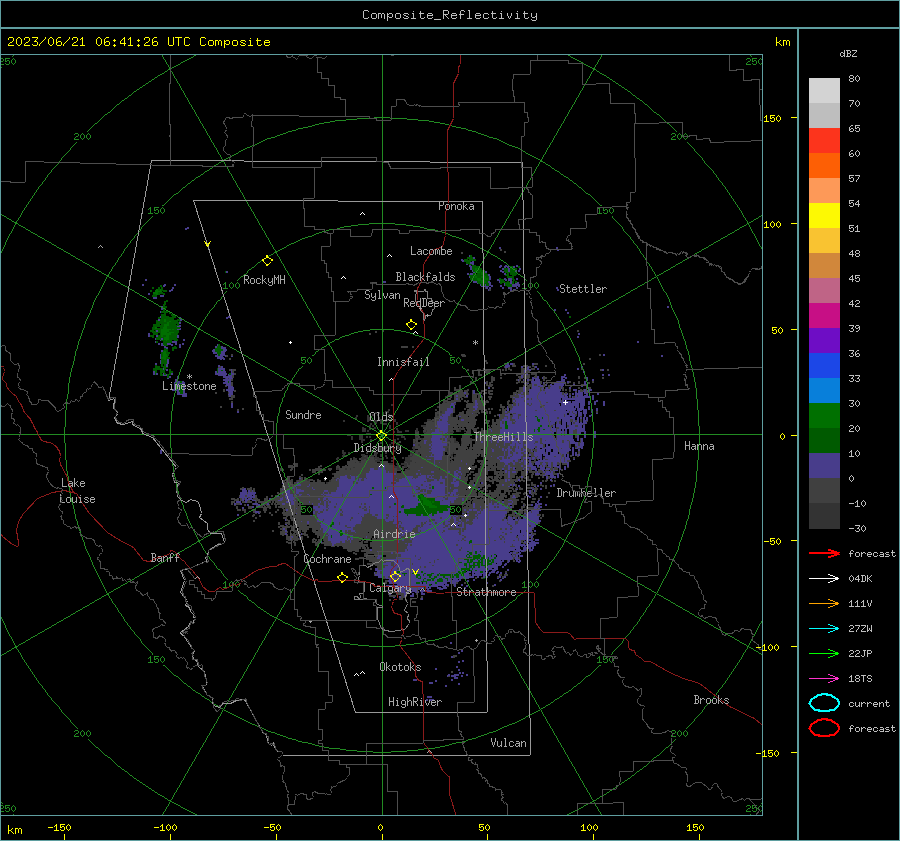Click the Sylvan label

pos(382,295)
